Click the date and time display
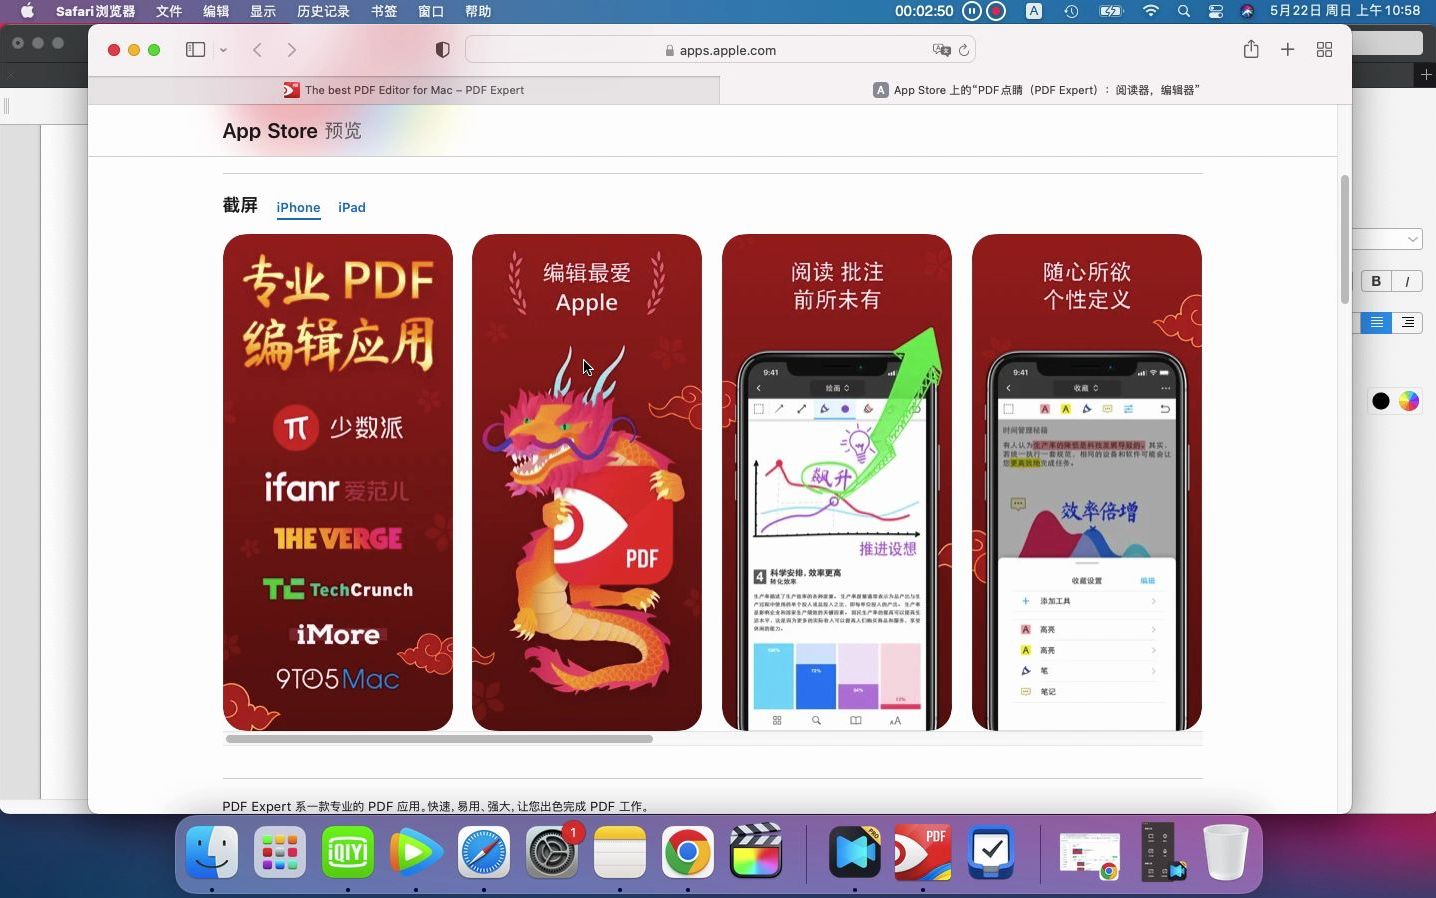The image size is (1436, 898). [x=1345, y=11]
